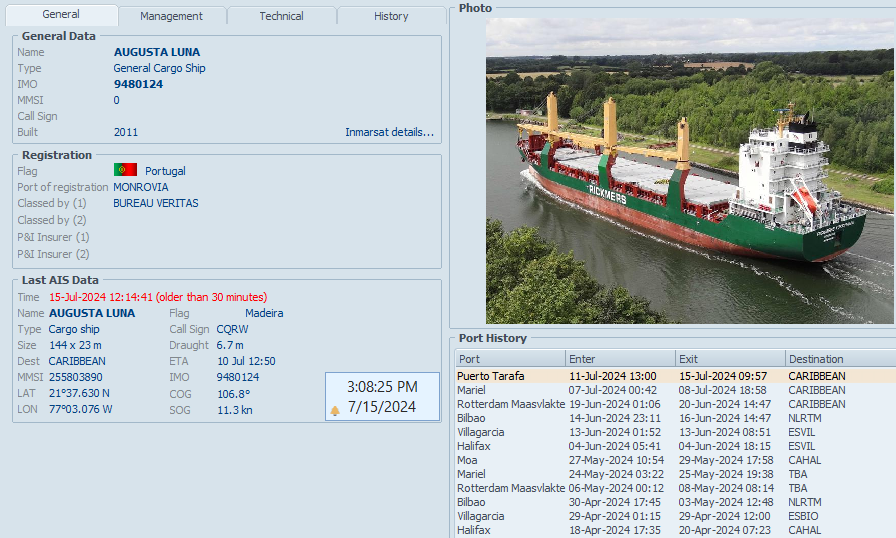
Task: Select the Halifax row entered 18-Apr-2024
Action: (675, 530)
